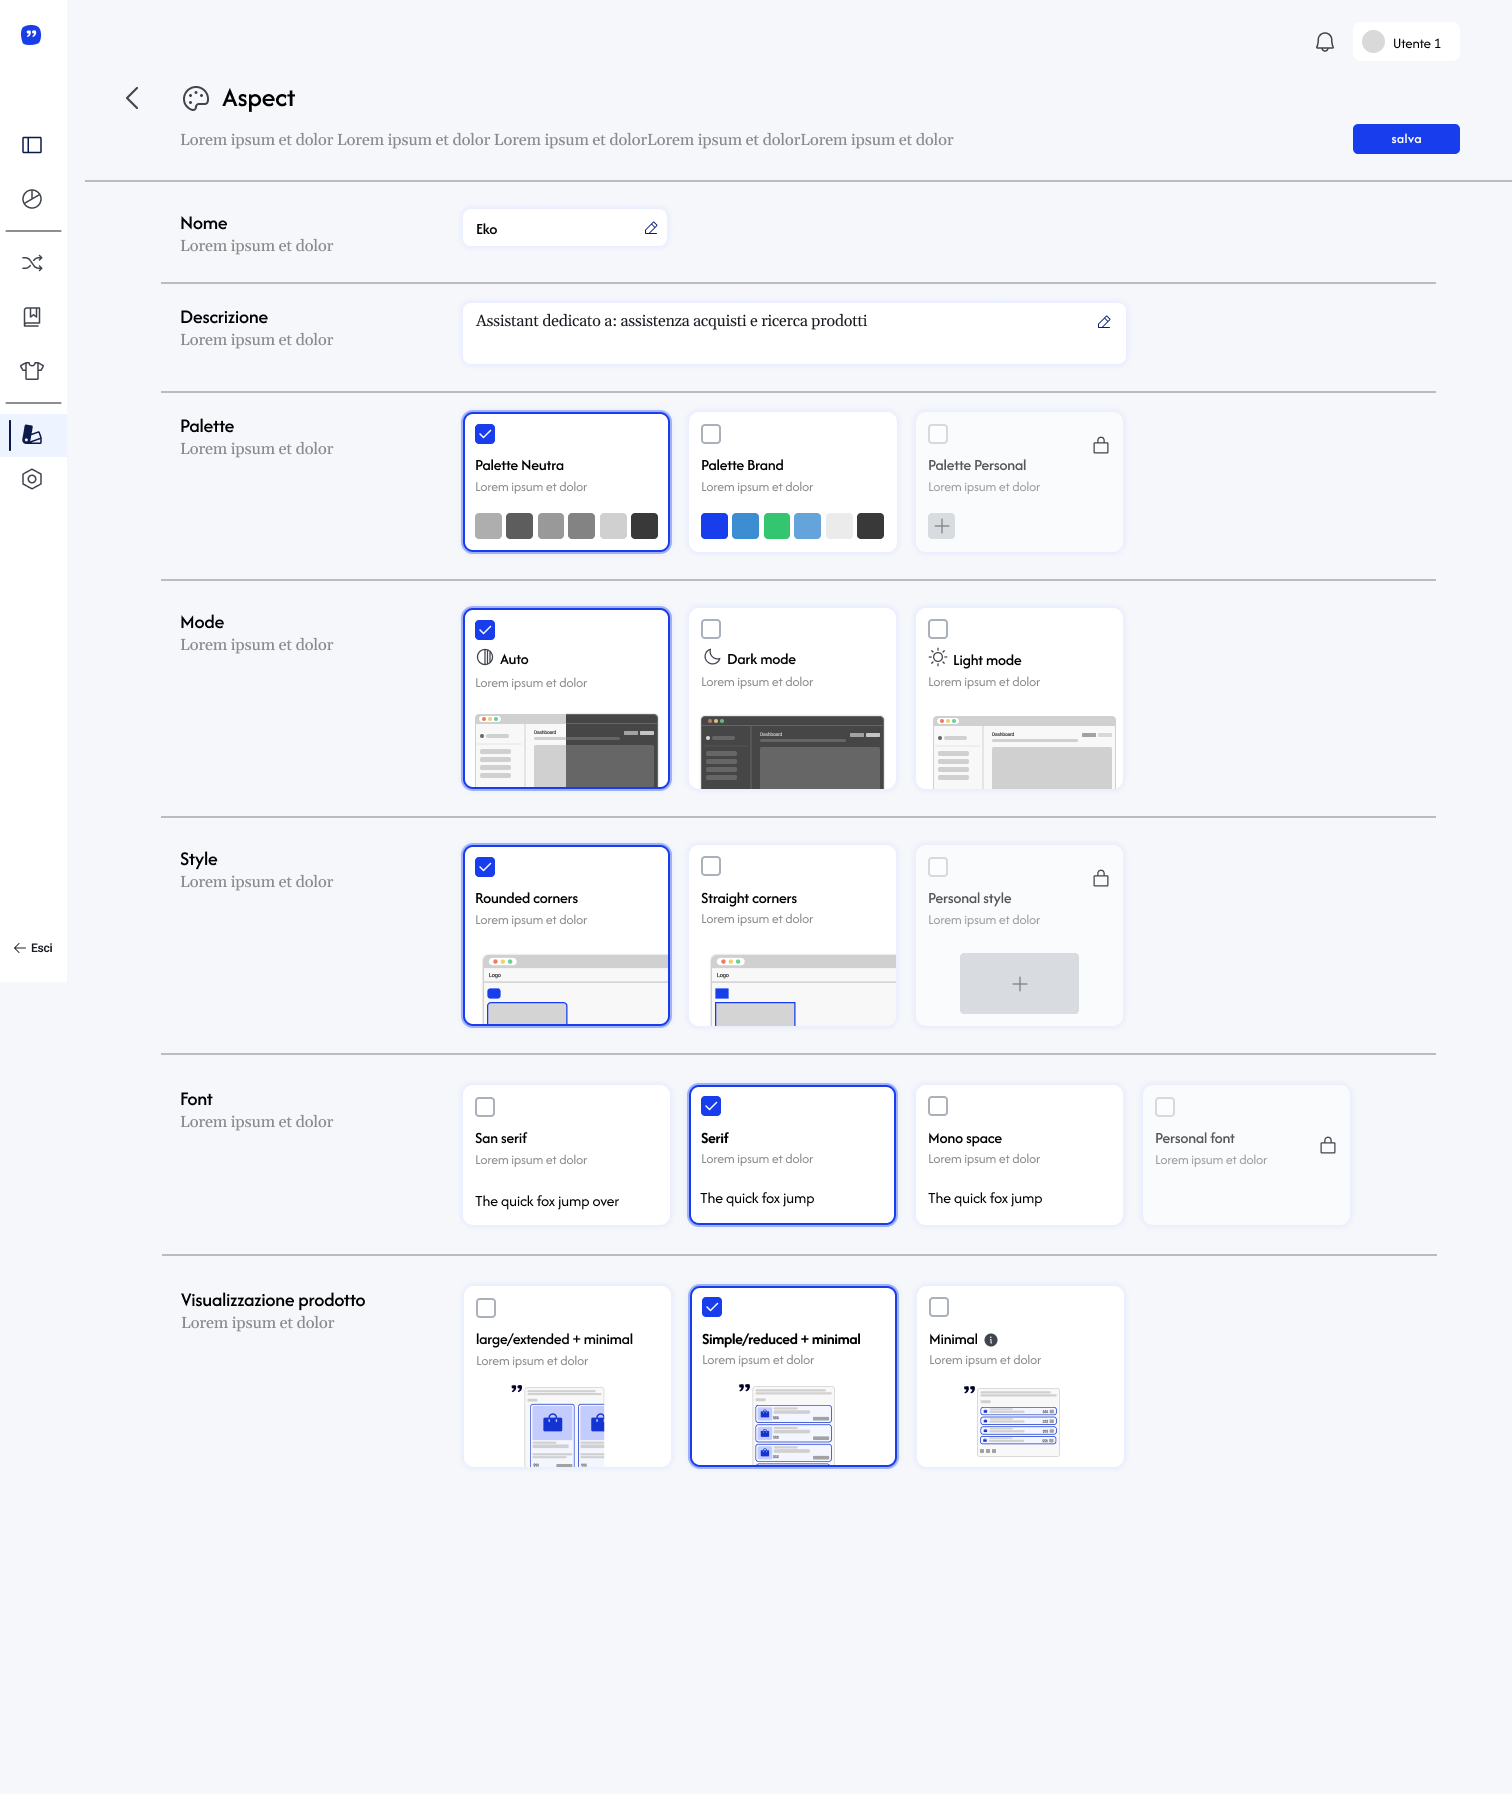Screen dimensions: 1512x1794
Task: Open the Utente 1 account button
Action: tap(1406, 42)
